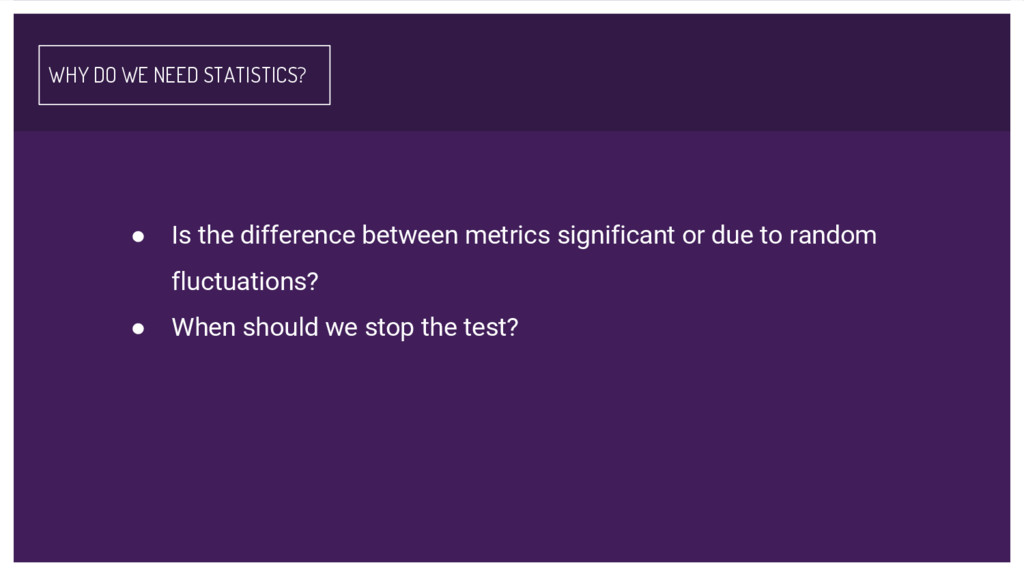Click the word "metrics" in the first bullet
The width and height of the screenshot is (1024, 576).
pos(507,236)
